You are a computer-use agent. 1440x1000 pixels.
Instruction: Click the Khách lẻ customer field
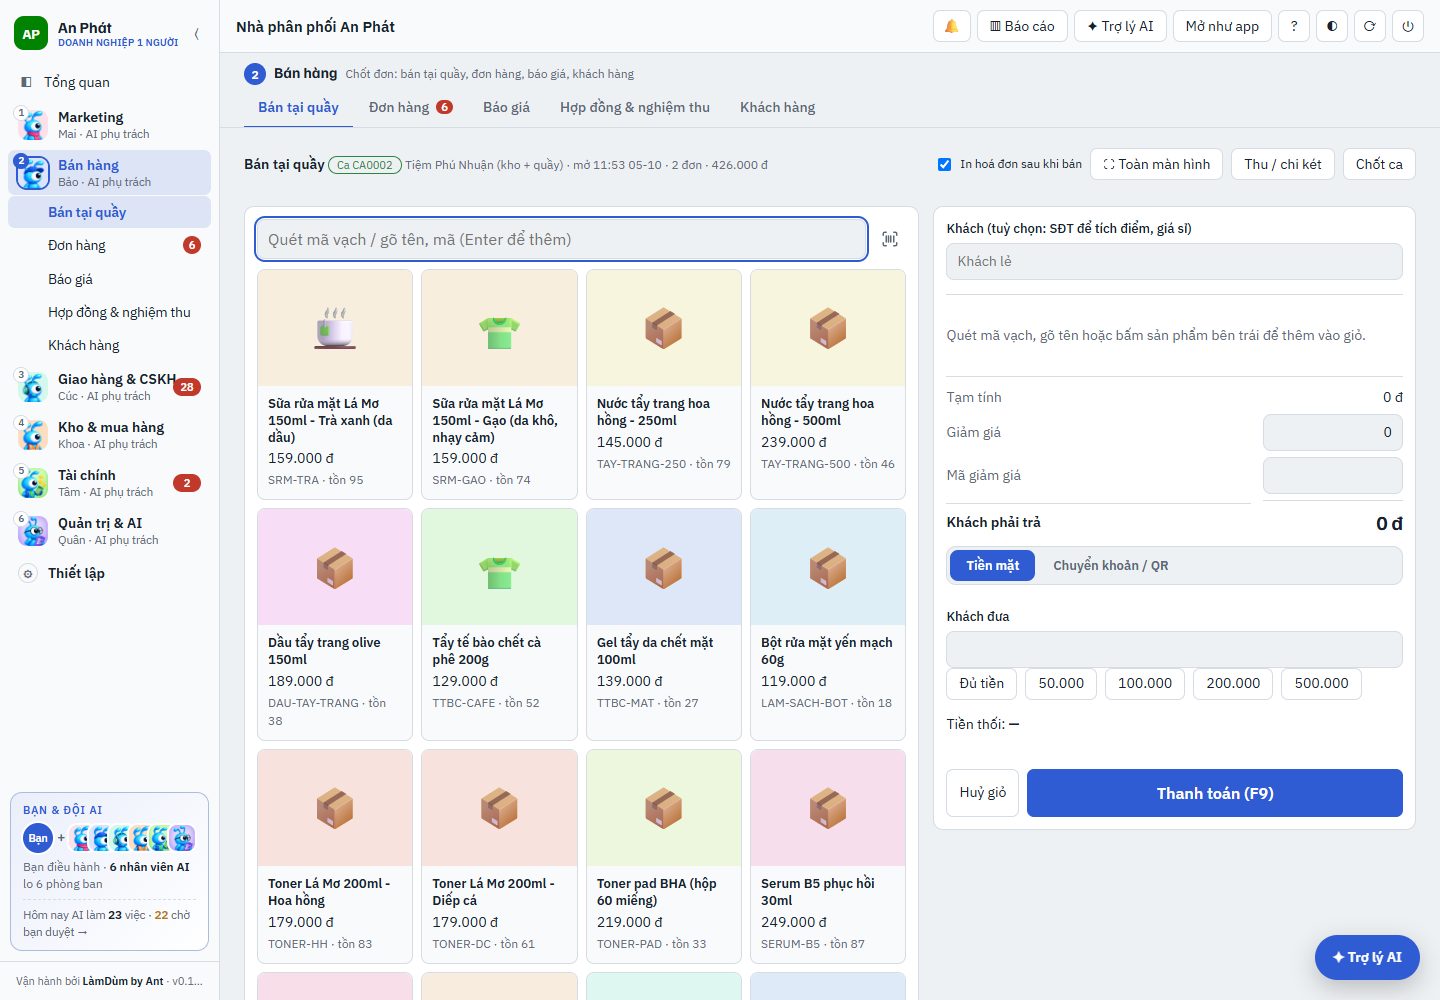point(1174,261)
